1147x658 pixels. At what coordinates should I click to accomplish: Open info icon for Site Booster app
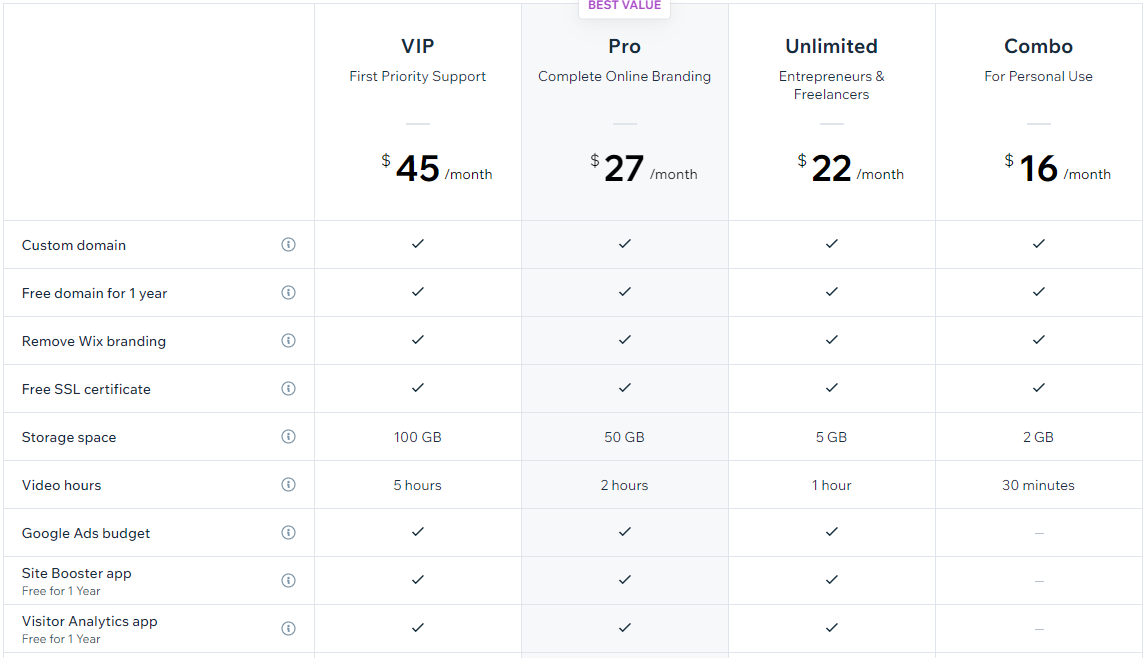288,581
